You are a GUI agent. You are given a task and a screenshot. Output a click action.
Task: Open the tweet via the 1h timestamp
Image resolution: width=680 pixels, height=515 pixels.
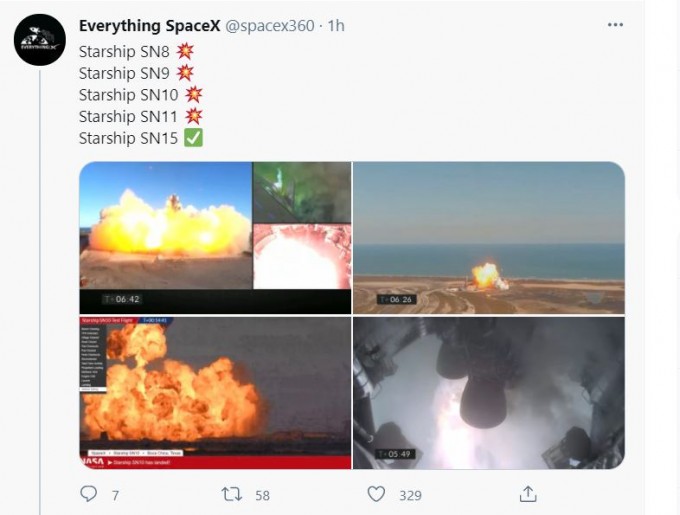click(336, 25)
